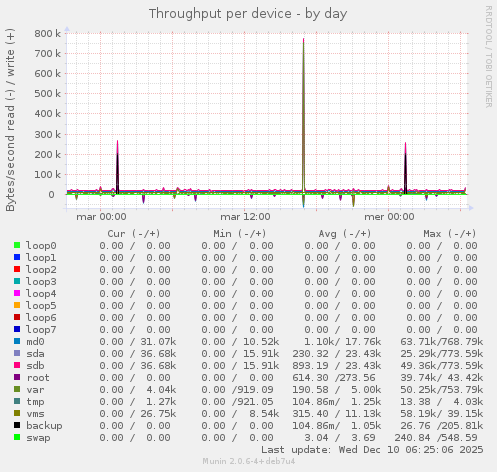The width and height of the screenshot is (497, 472).
Task: Click the 'Avg (-/+)' column header
Action: point(345,234)
